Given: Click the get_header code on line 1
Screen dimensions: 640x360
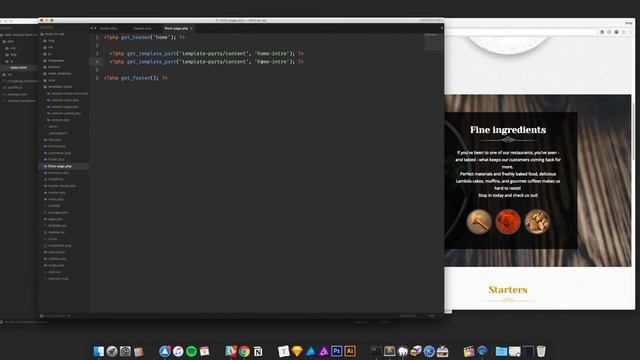Looking at the screenshot, I should click(x=144, y=37).
